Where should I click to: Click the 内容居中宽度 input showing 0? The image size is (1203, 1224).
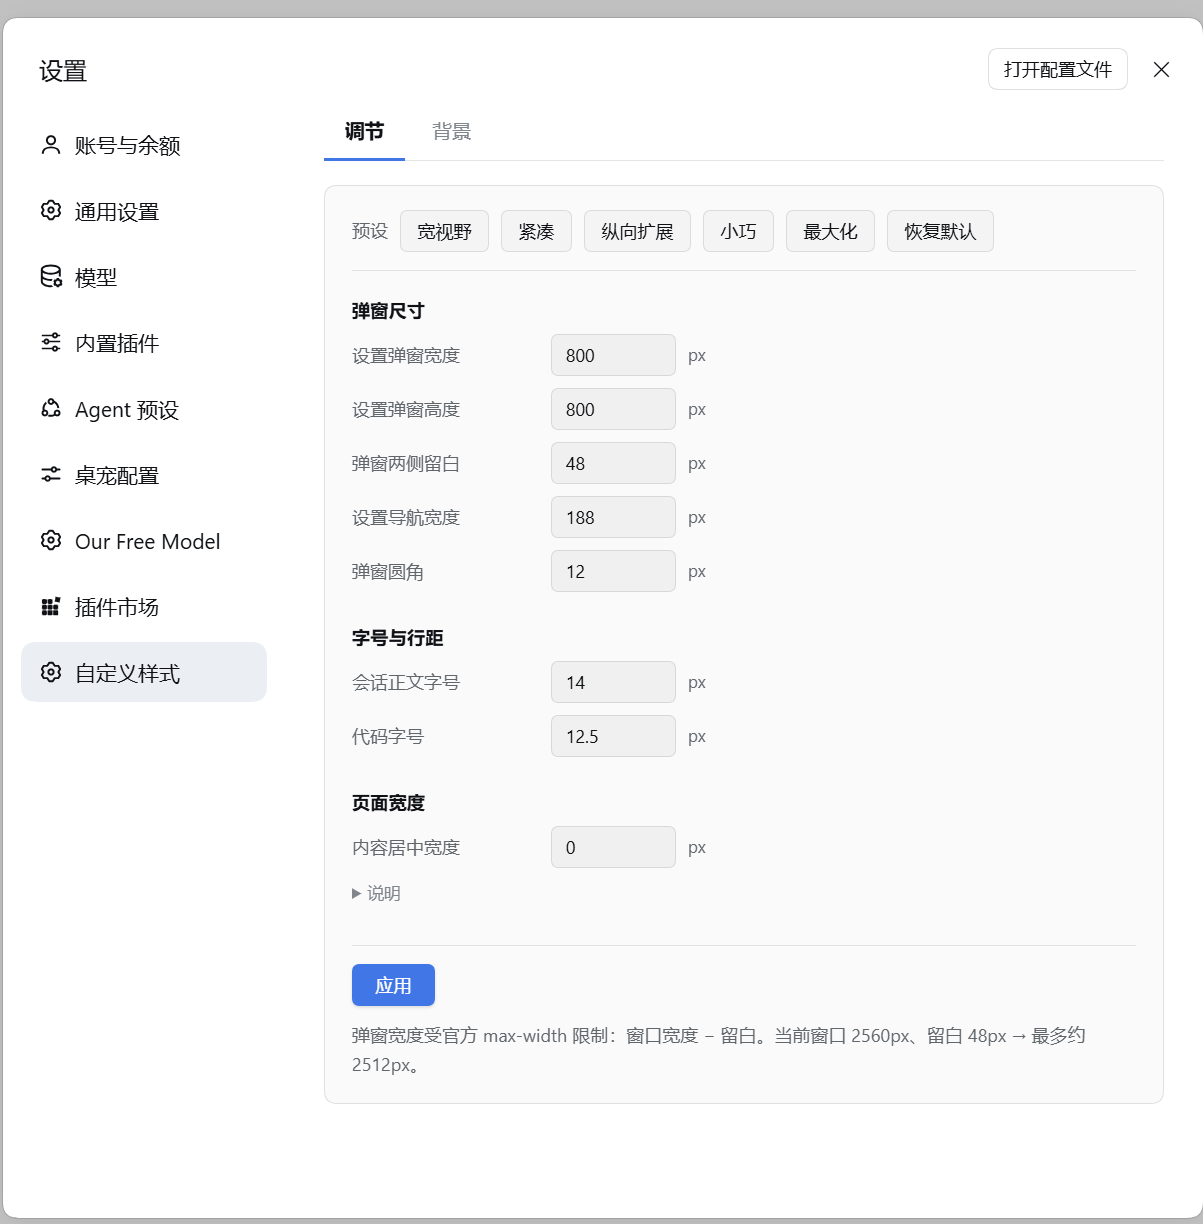(x=613, y=847)
